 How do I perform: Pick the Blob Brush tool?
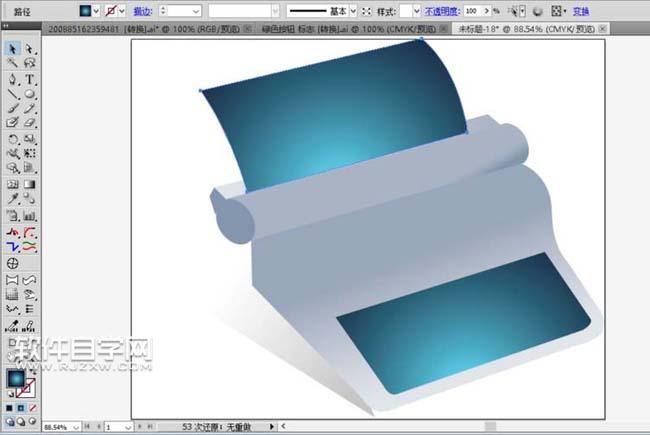point(12,123)
